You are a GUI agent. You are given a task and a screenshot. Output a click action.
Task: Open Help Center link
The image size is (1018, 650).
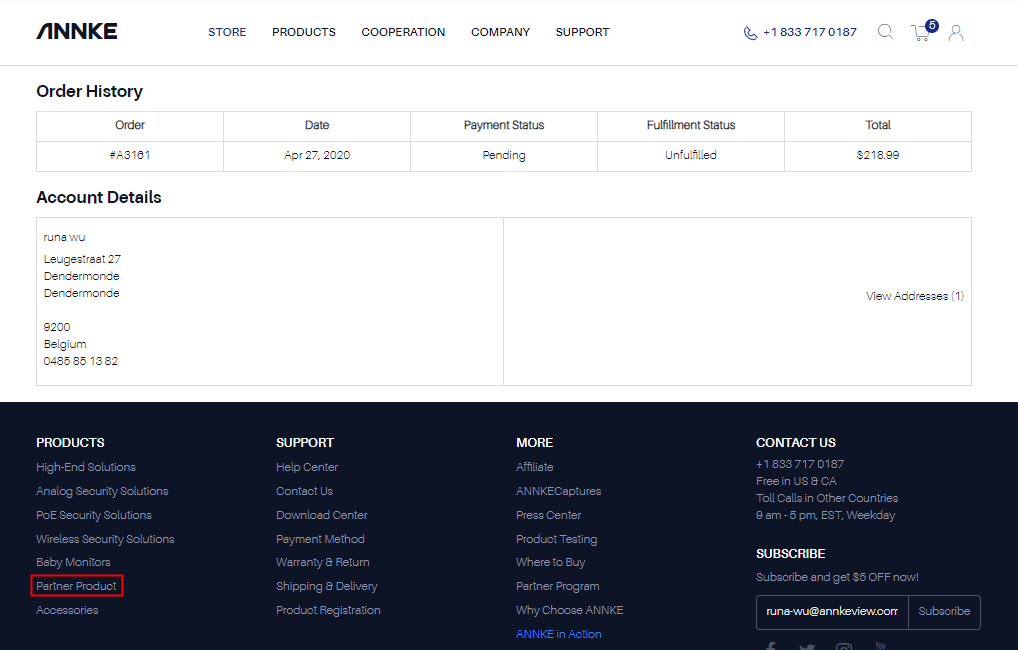point(306,467)
